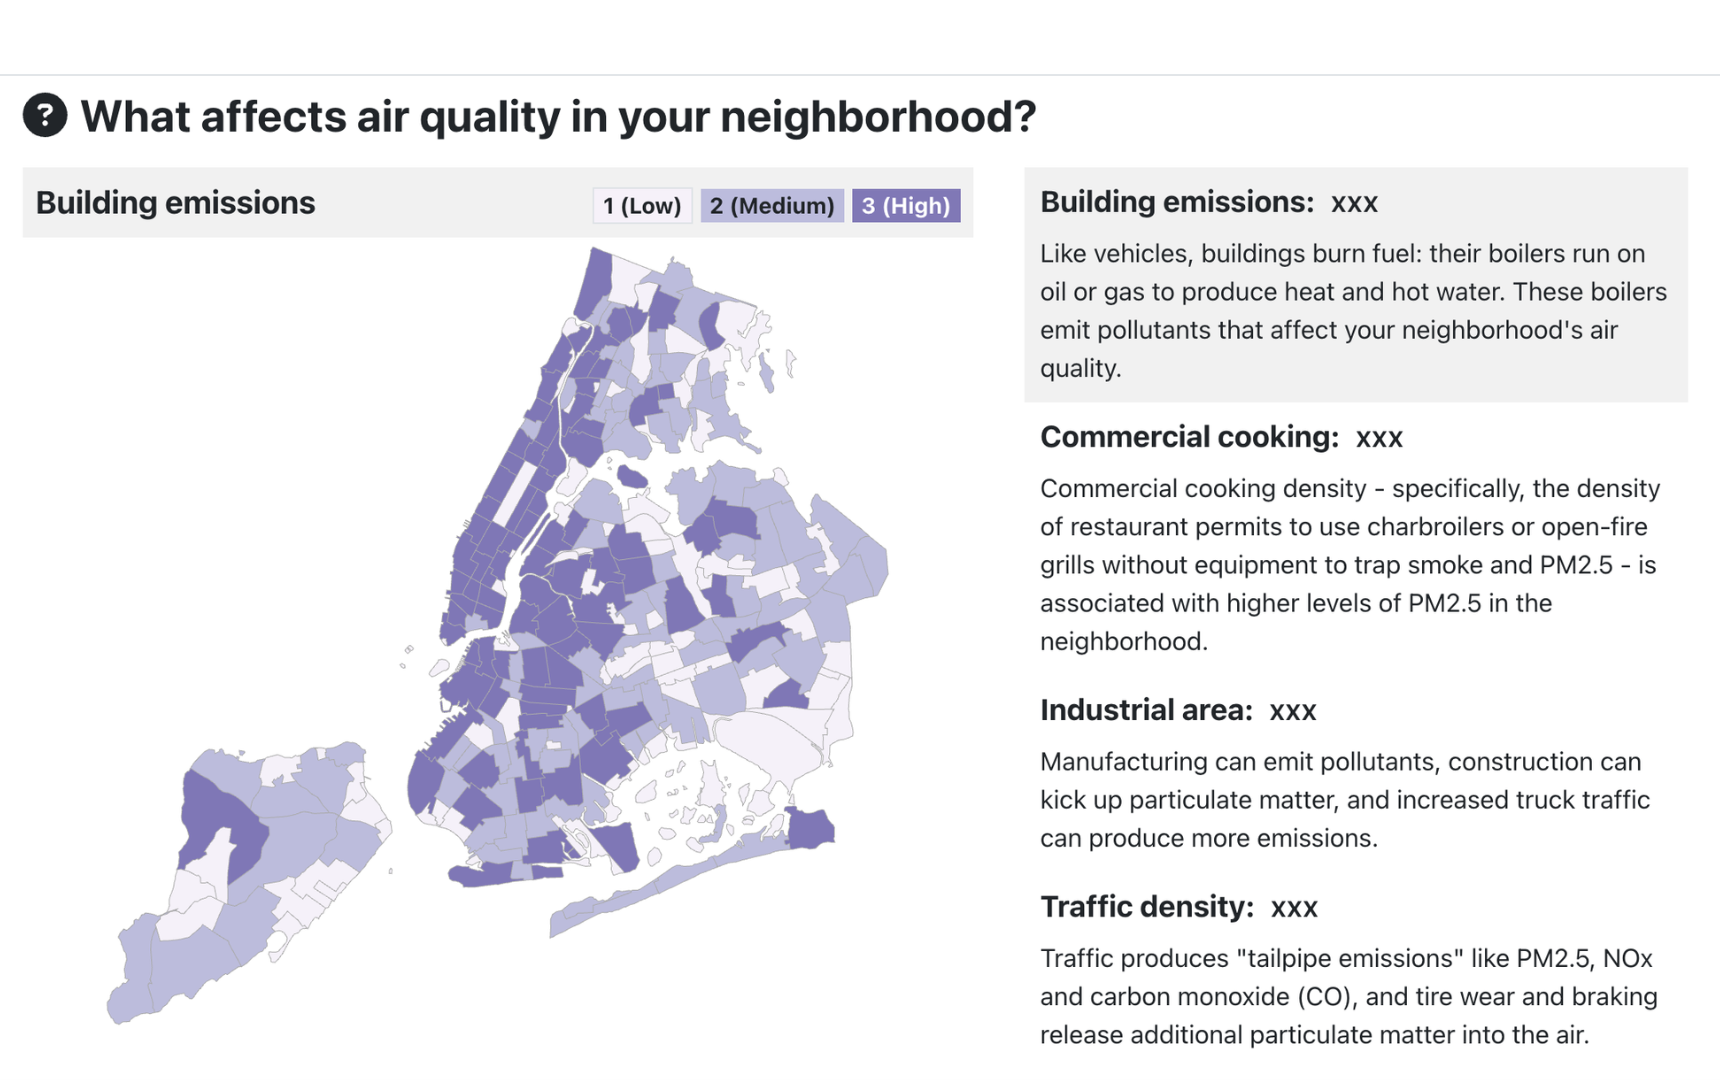Select the Industrial area factor
This screenshot has width=1720, height=1080.
coord(1146,710)
